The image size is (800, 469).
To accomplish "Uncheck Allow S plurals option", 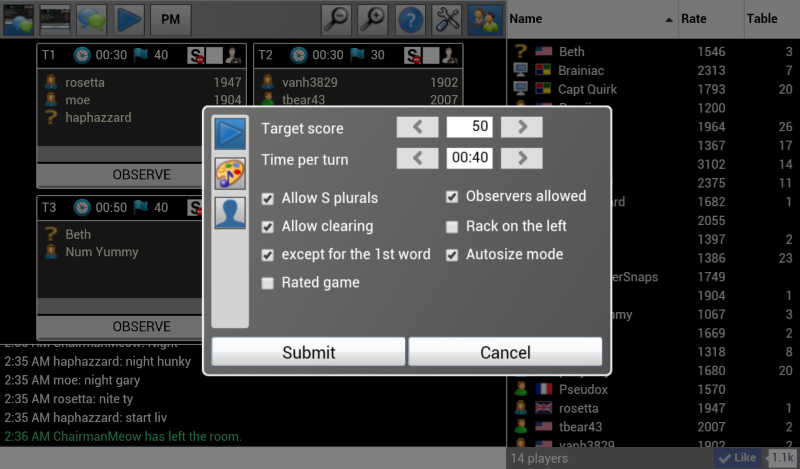I will coord(267,198).
